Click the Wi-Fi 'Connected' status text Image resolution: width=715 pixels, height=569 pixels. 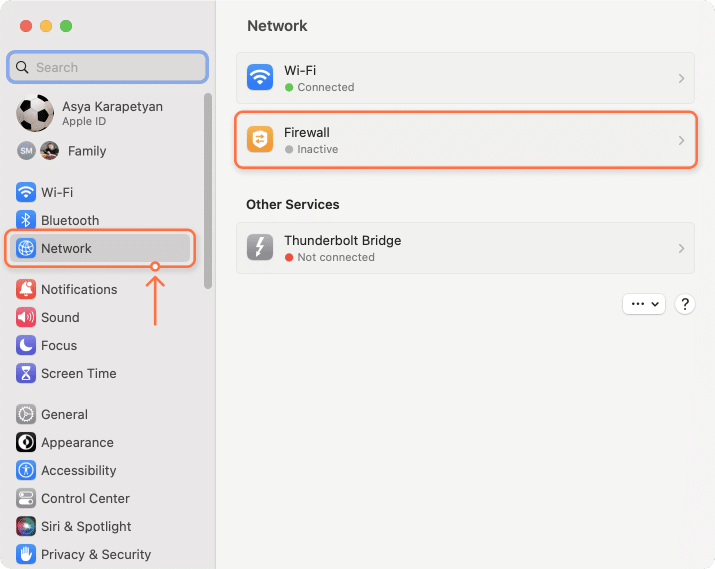[326, 87]
